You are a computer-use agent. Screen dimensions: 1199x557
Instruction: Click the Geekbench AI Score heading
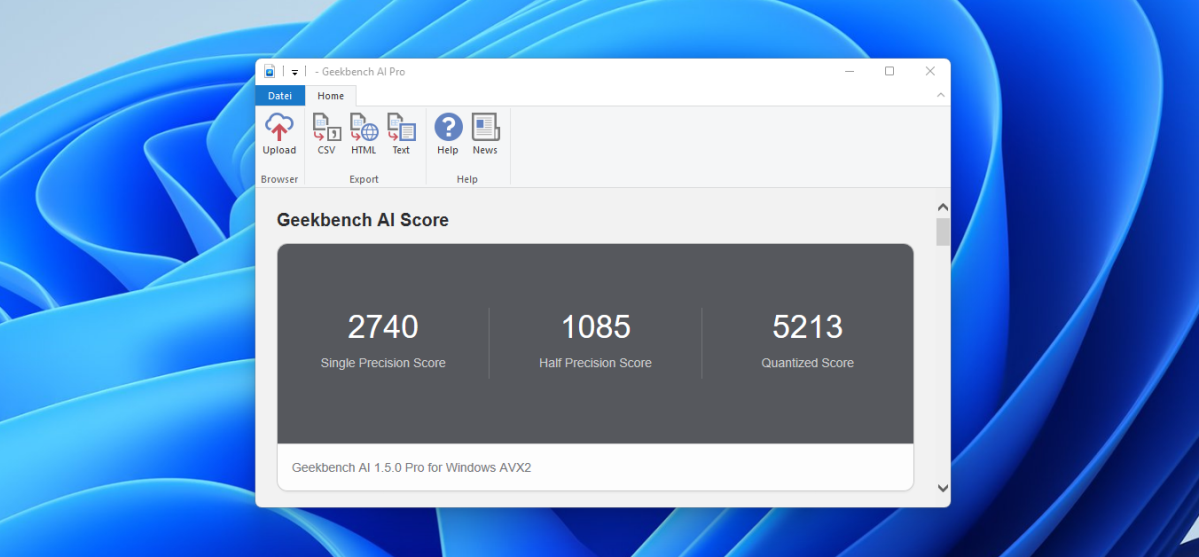click(362, 220)
